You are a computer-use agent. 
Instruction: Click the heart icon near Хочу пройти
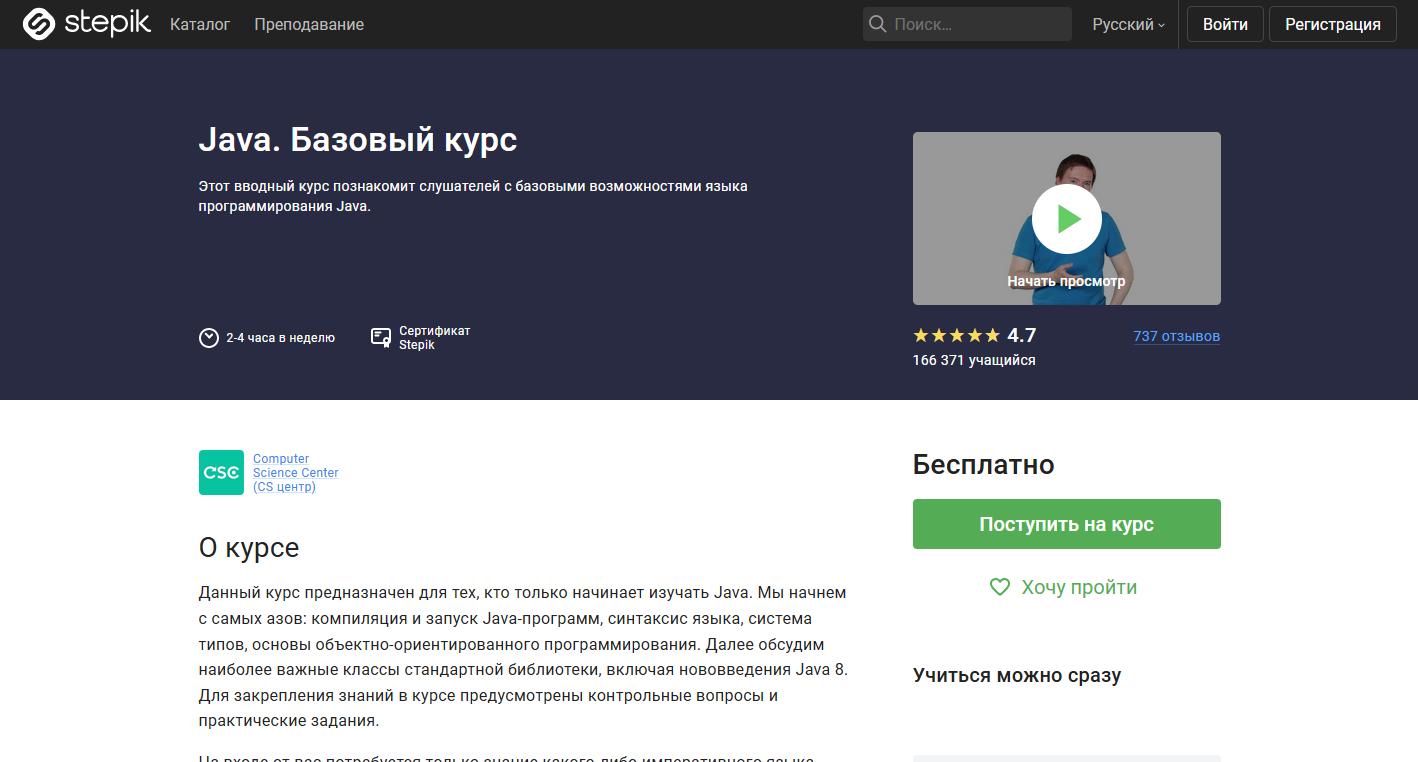tap(999, 587)
